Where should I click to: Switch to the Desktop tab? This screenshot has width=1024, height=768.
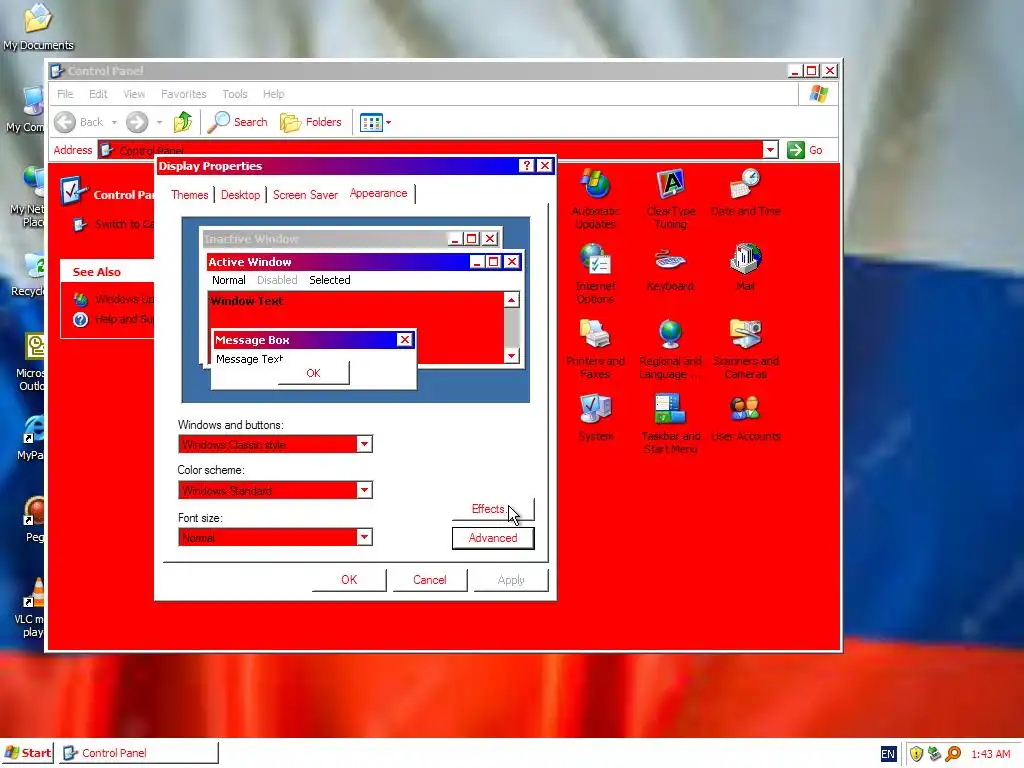(x=240, y=195)
